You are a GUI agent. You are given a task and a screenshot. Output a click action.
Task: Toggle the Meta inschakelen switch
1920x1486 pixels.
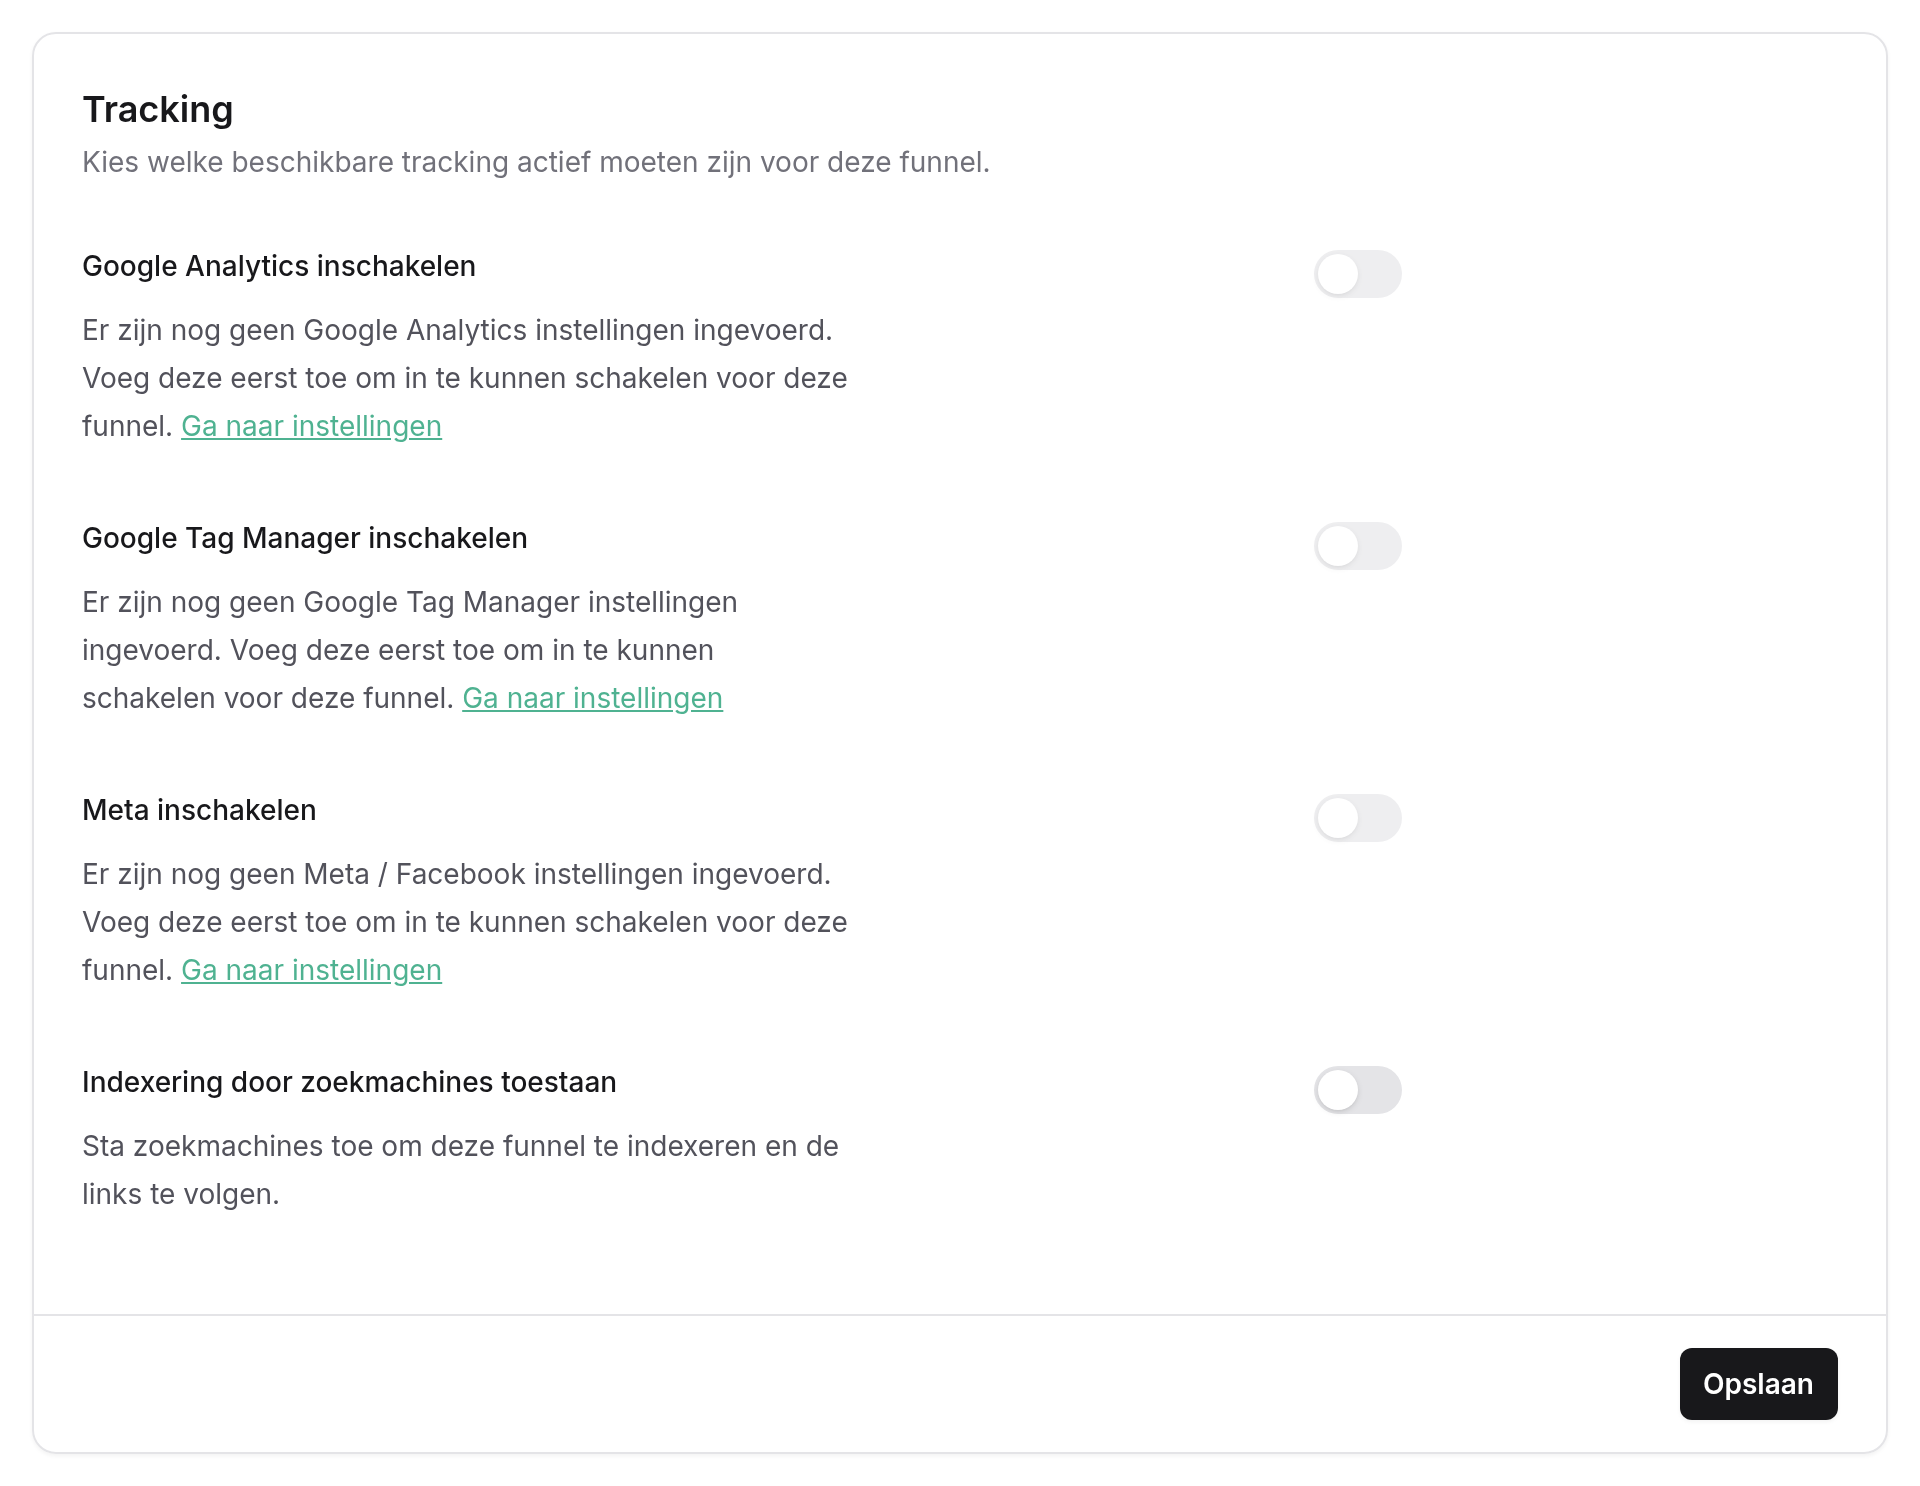(1357, 818)
